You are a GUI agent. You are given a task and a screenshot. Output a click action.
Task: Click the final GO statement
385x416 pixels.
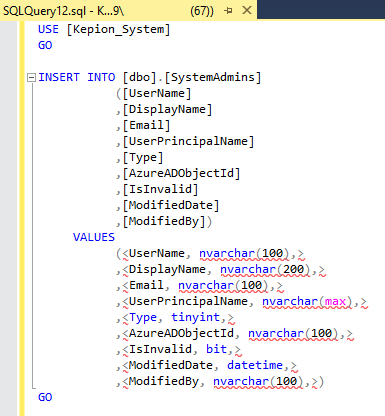[x=45, y=397]
